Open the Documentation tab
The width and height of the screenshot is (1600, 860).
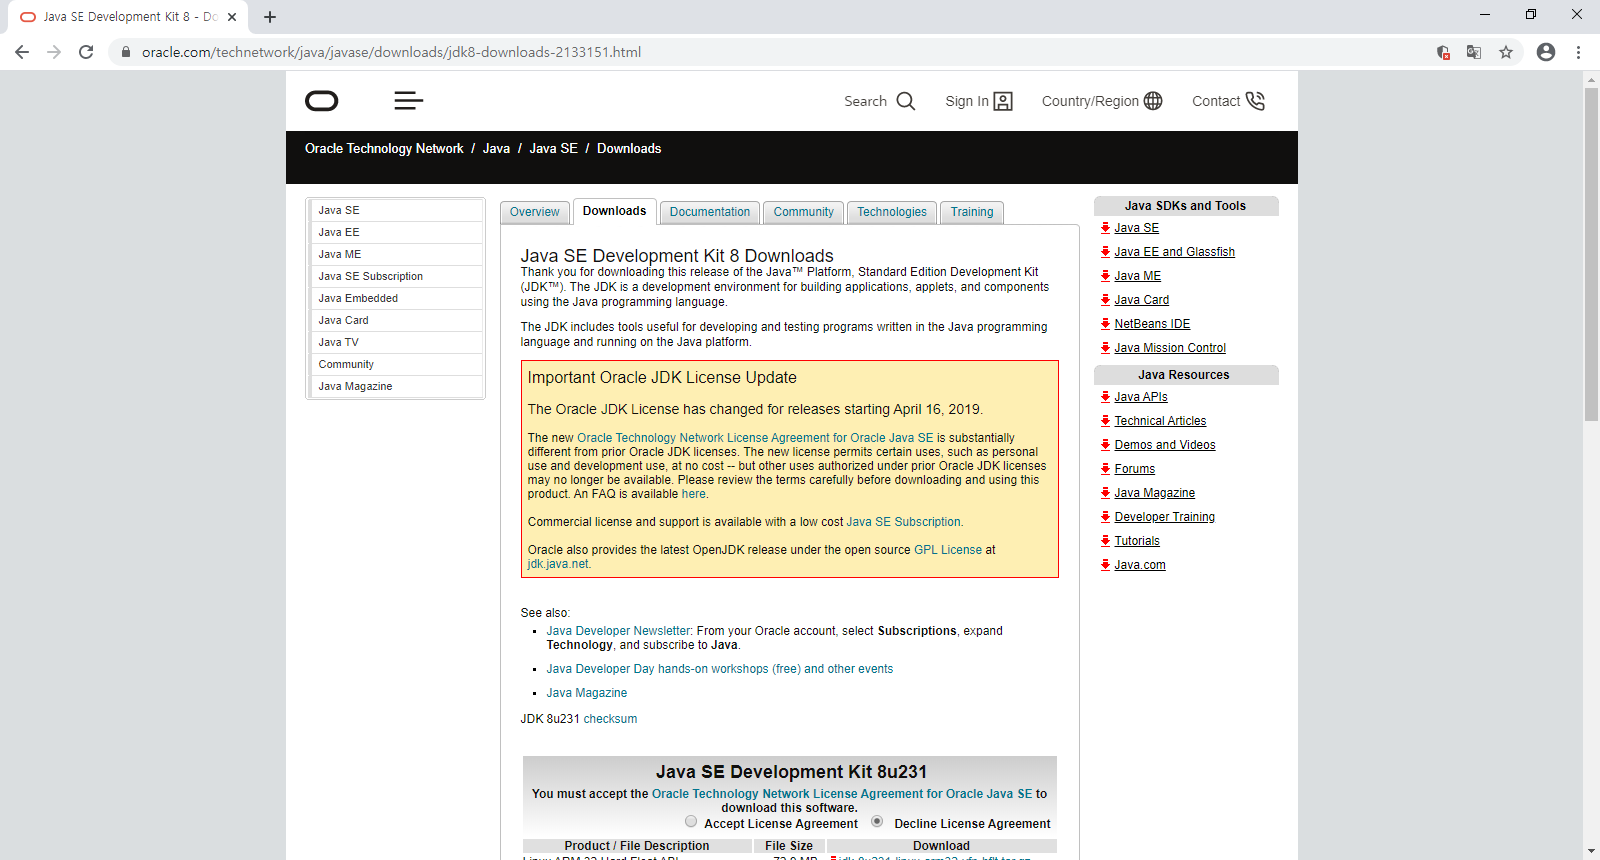[x=710, y=212]
